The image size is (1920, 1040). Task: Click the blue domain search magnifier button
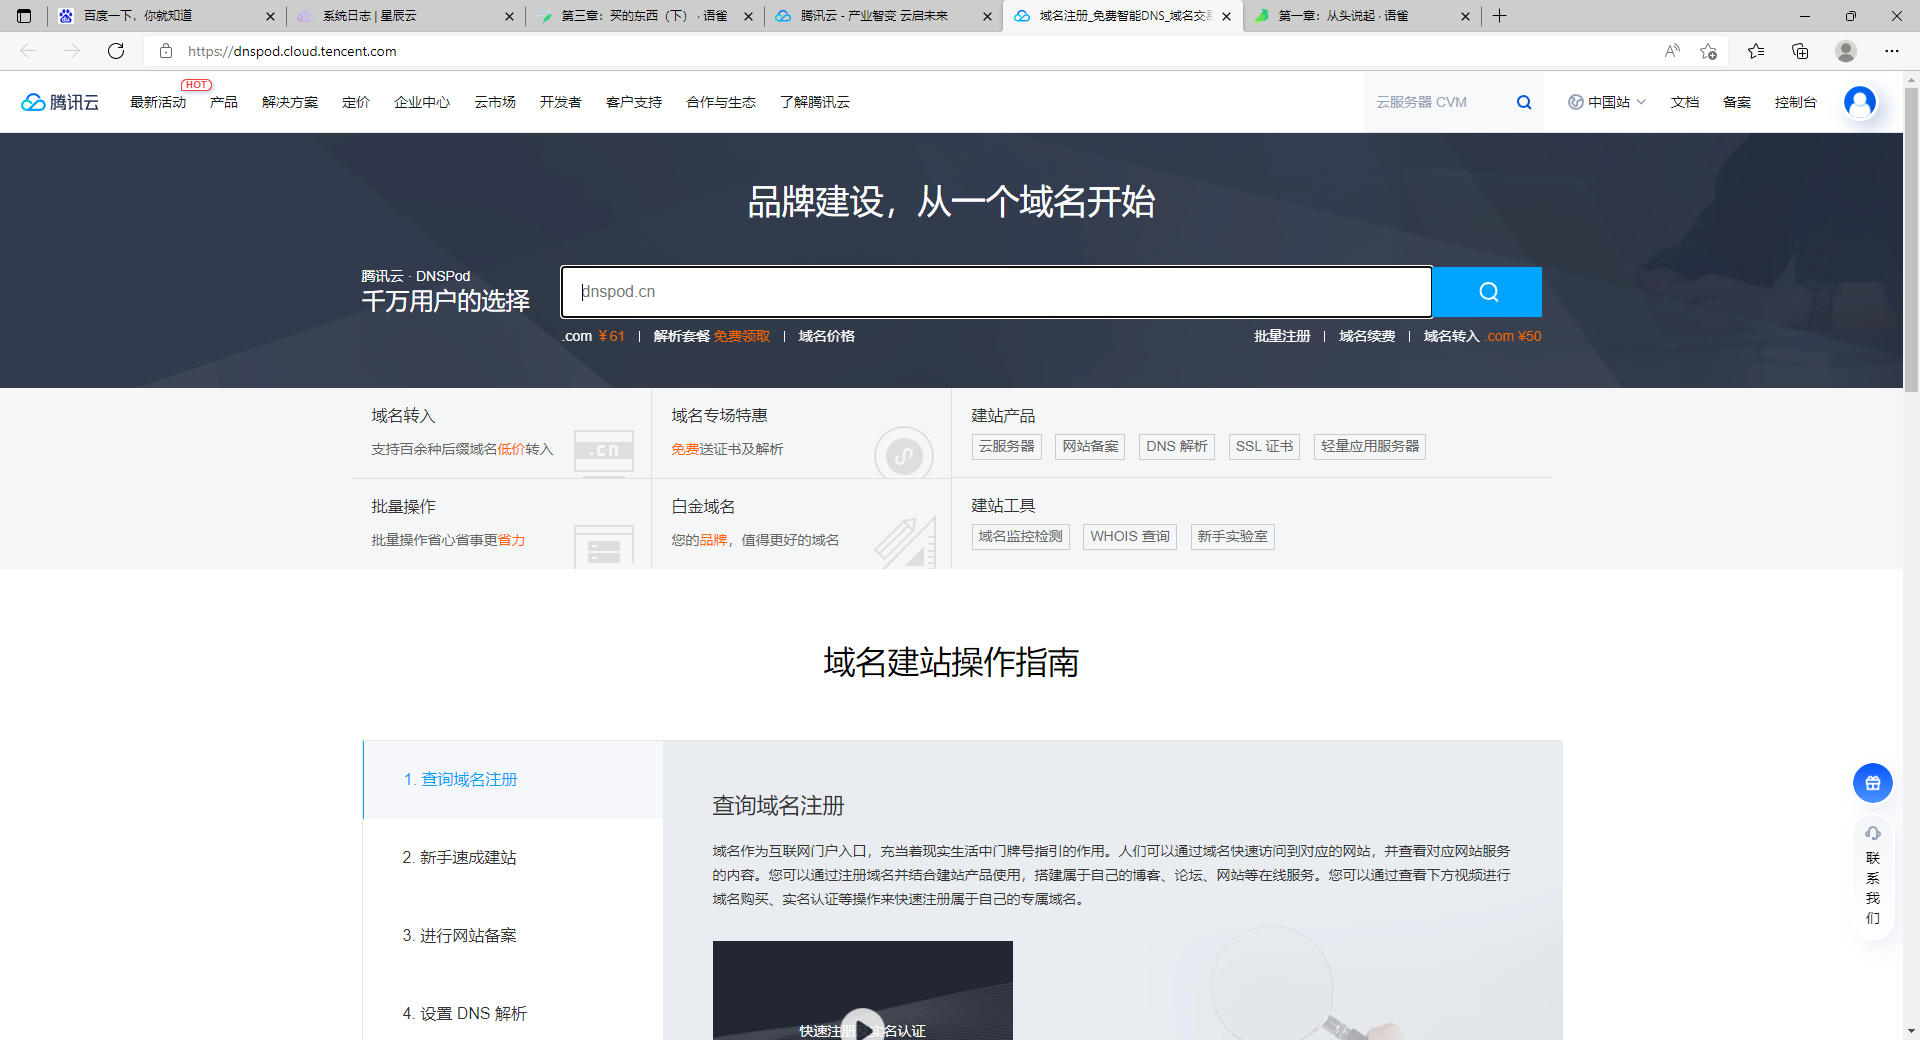coord(1487,292)
